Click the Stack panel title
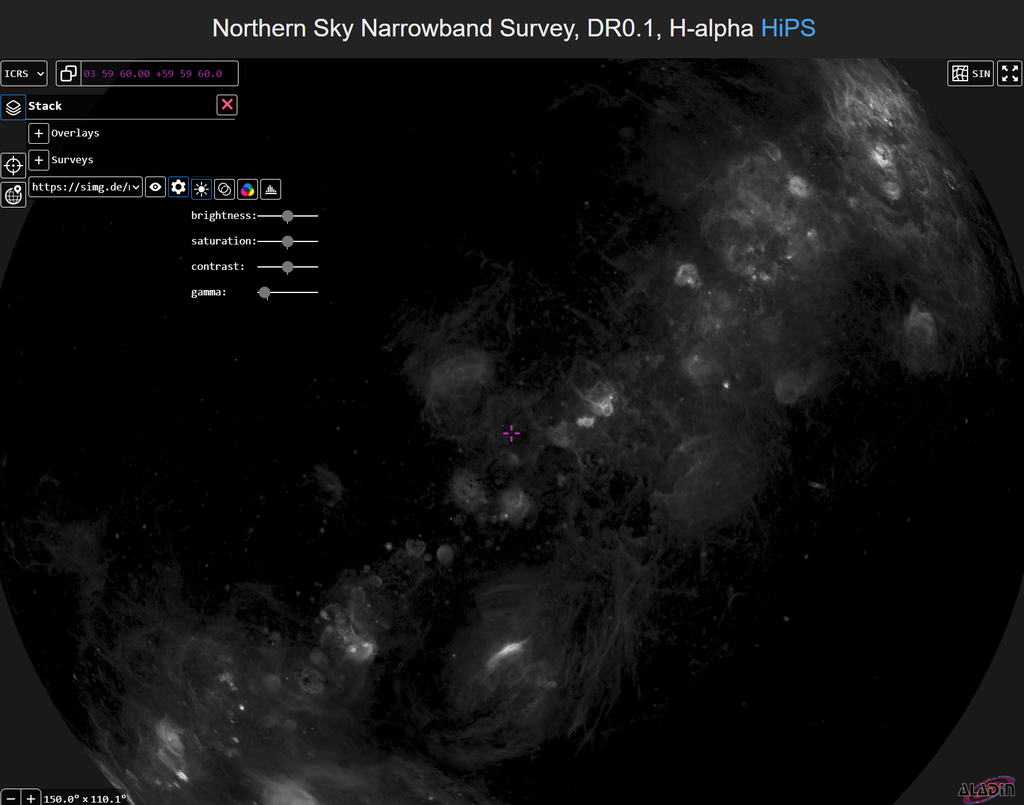This screenshot has height=805, width=1024. tap(44, 106)
